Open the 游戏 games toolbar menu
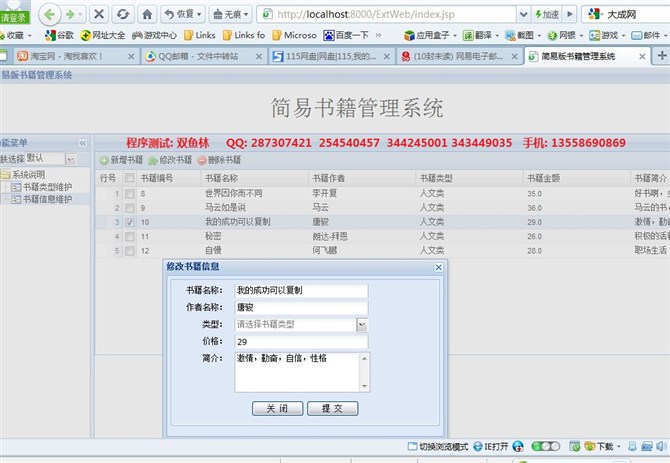This screenshot has height=463, width=670. coord(607,35)
